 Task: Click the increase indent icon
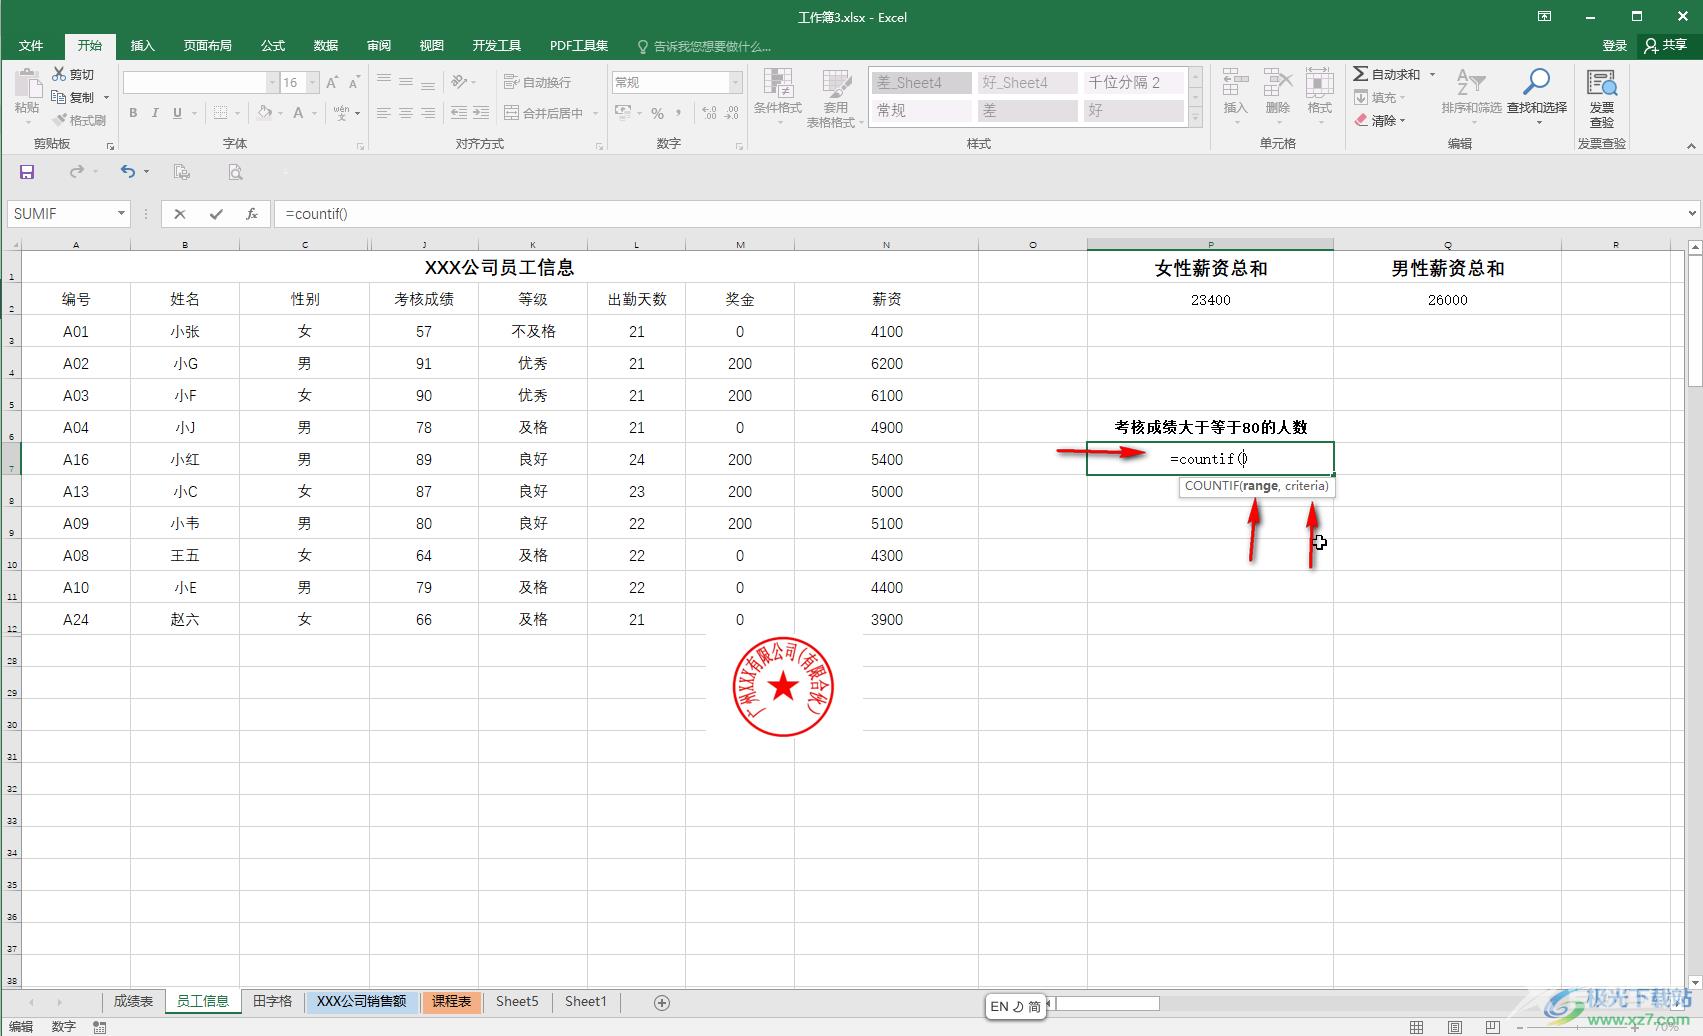tap(481, 113)
